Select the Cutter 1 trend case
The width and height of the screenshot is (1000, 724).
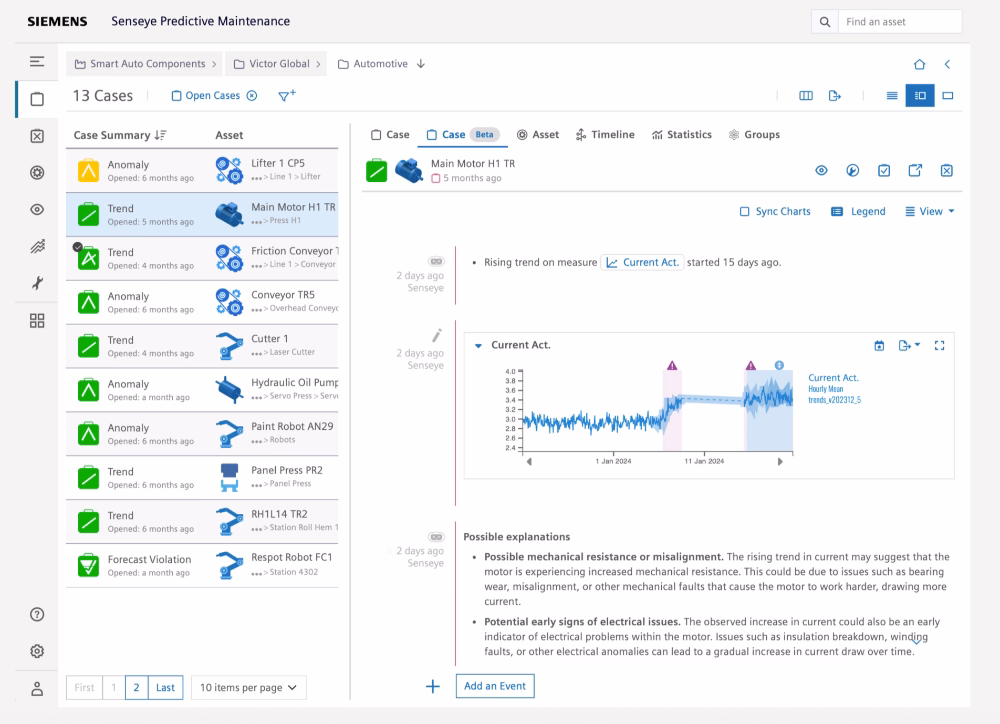pos(202,346)
